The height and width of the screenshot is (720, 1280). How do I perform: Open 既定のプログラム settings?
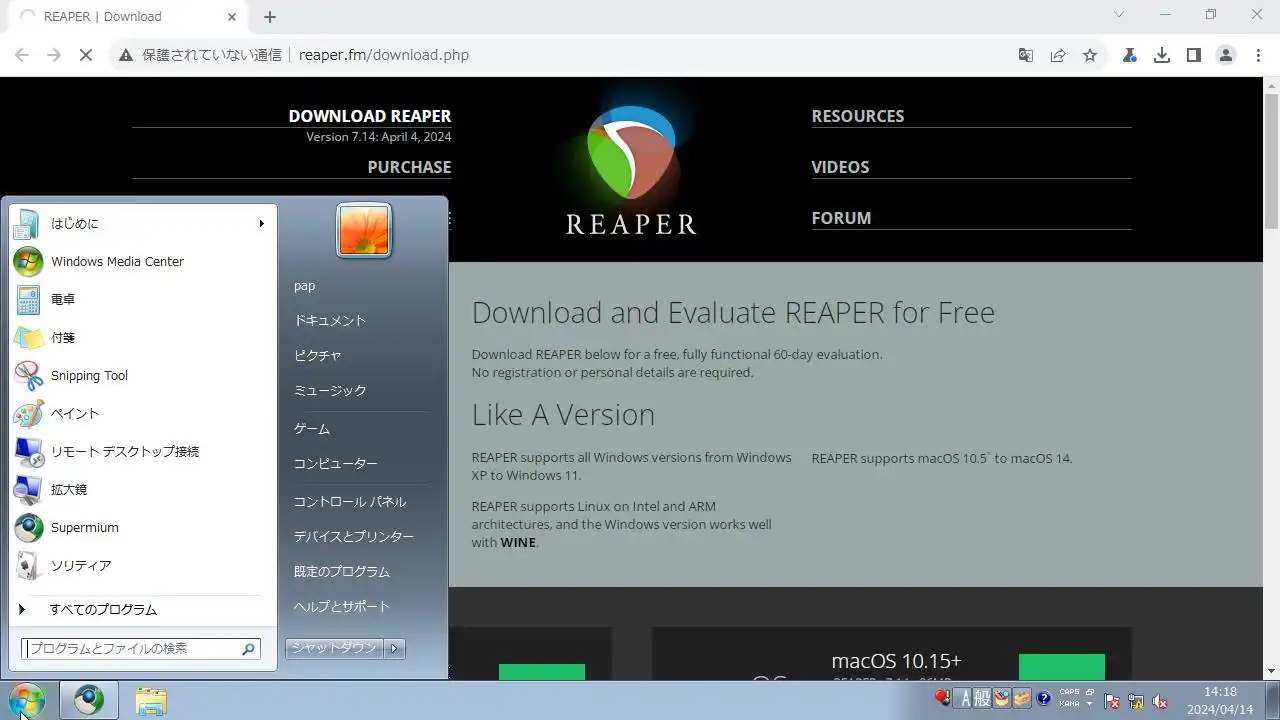tap(342, 572)
